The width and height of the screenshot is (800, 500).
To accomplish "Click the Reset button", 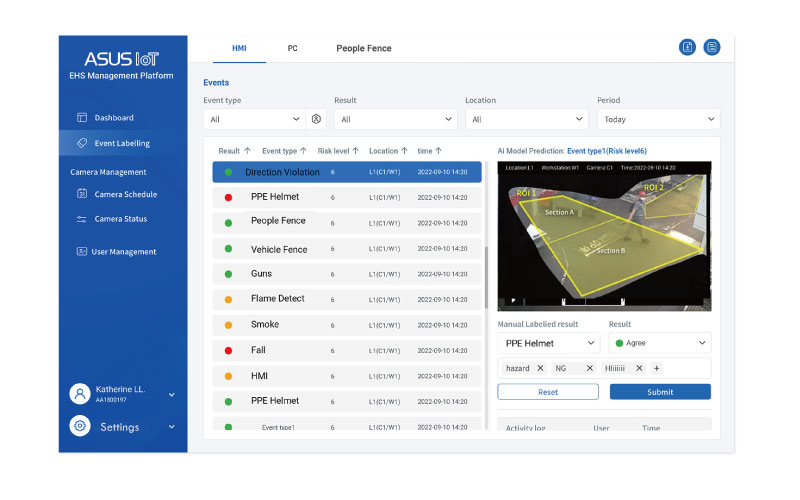I will pyautogui.click(x=548, y=392).
